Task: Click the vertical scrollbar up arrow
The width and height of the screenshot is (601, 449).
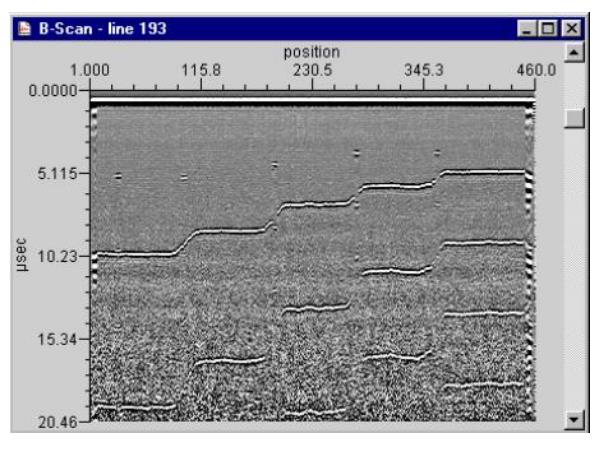Action: pyautogui.click(x=574, y=52)
